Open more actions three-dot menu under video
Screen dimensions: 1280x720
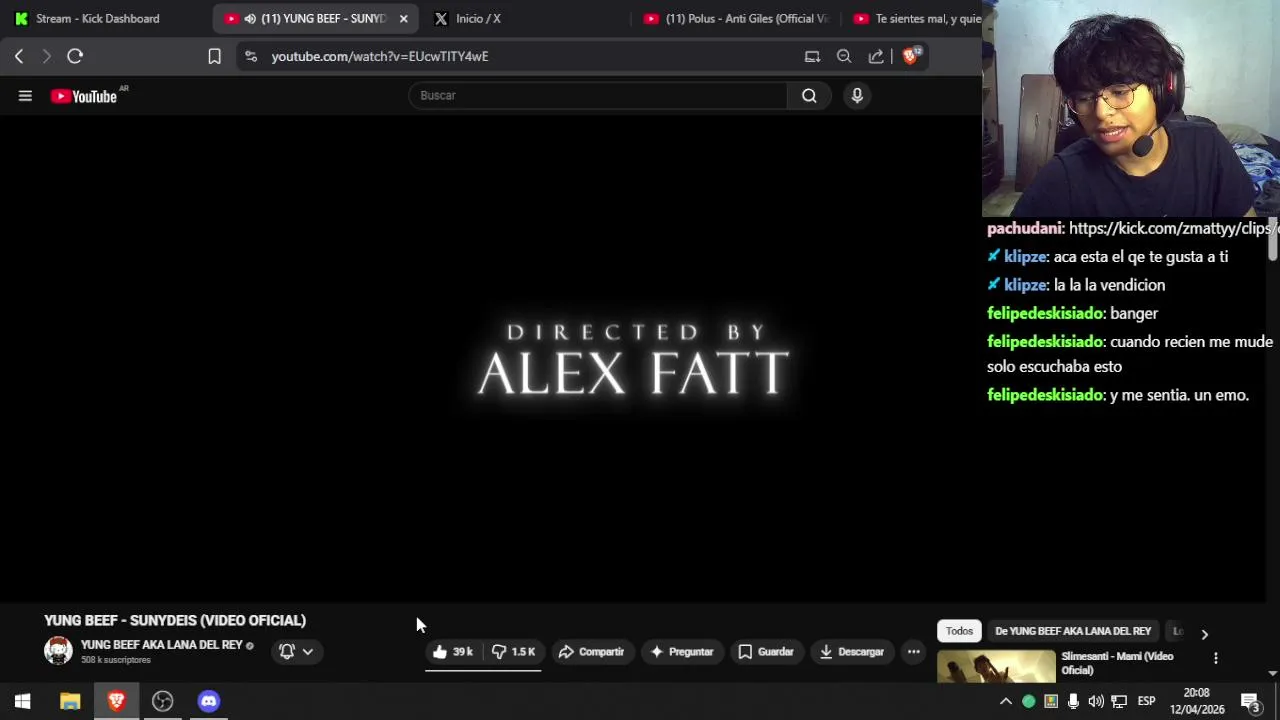point(913,652)
